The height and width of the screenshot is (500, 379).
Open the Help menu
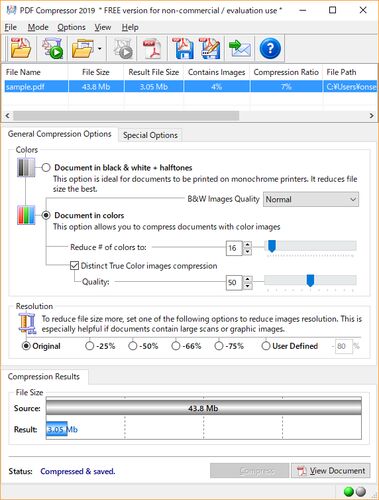tap(130, 27)
